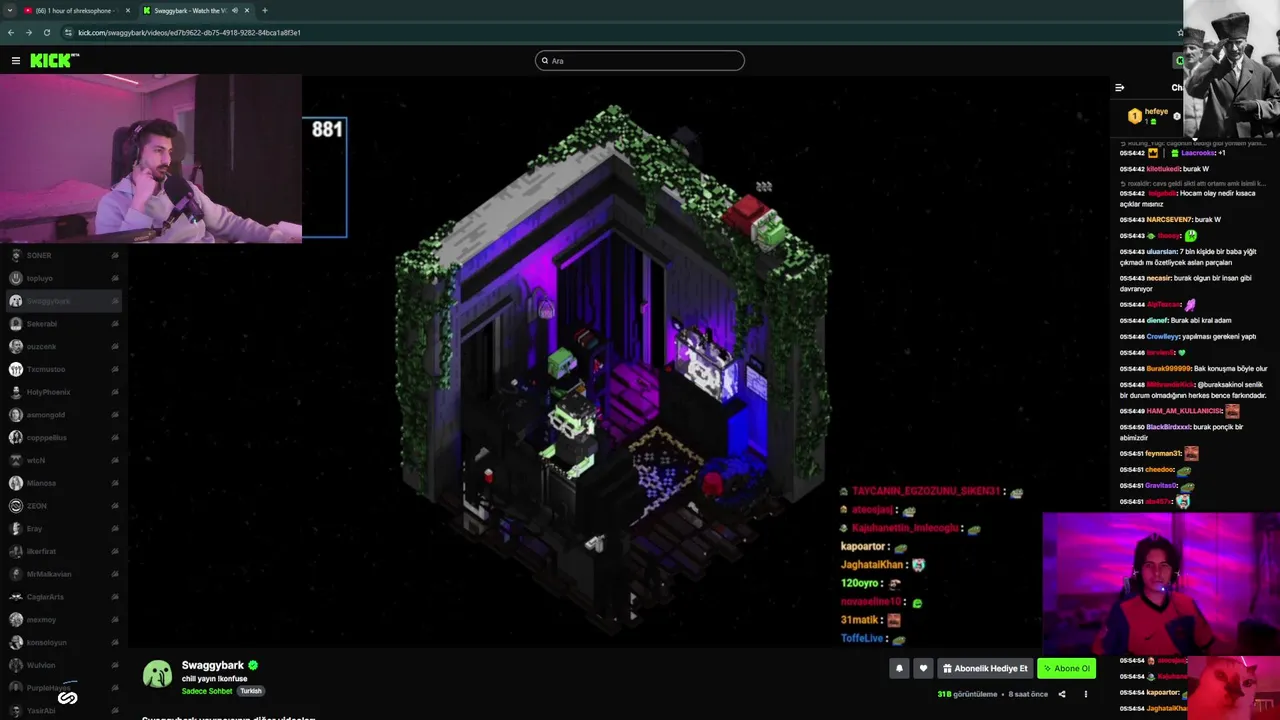The image size is (1280, 720).
Task: Open SONER channel in sidebar
Action: click(x=62, y=255)
